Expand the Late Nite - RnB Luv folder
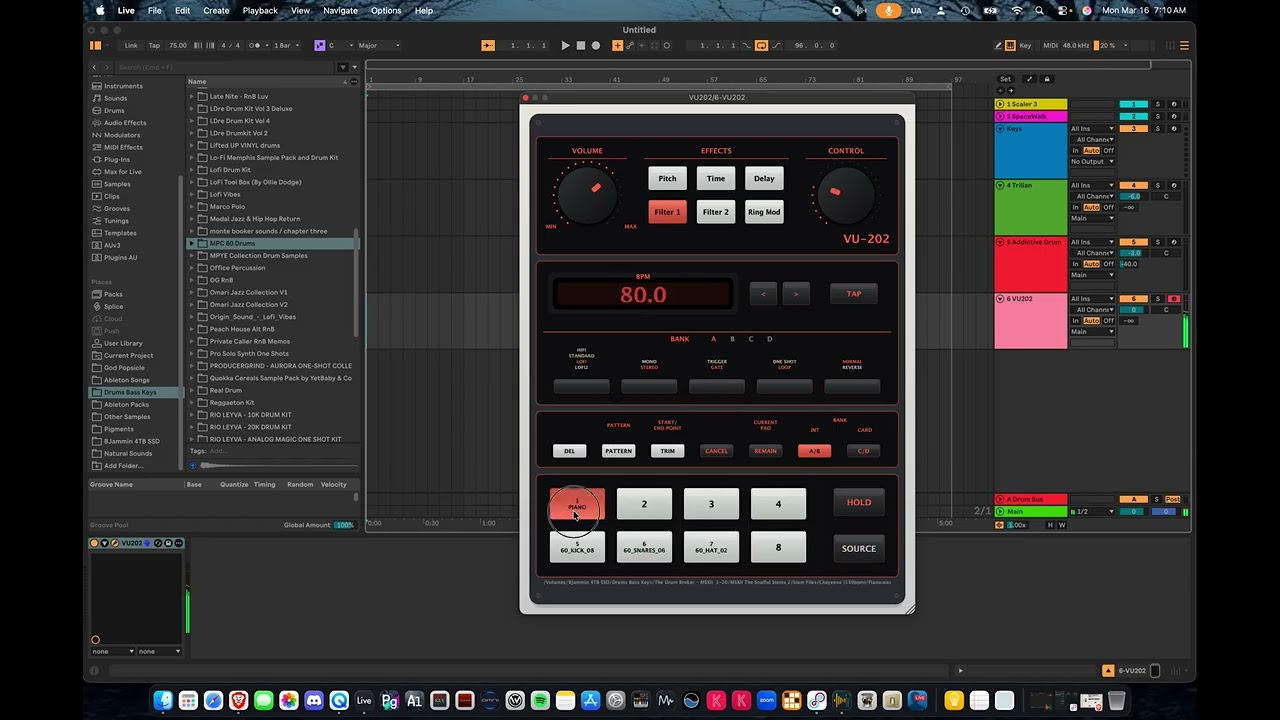This screenshot has width=1280, height=720. point(192,96)
